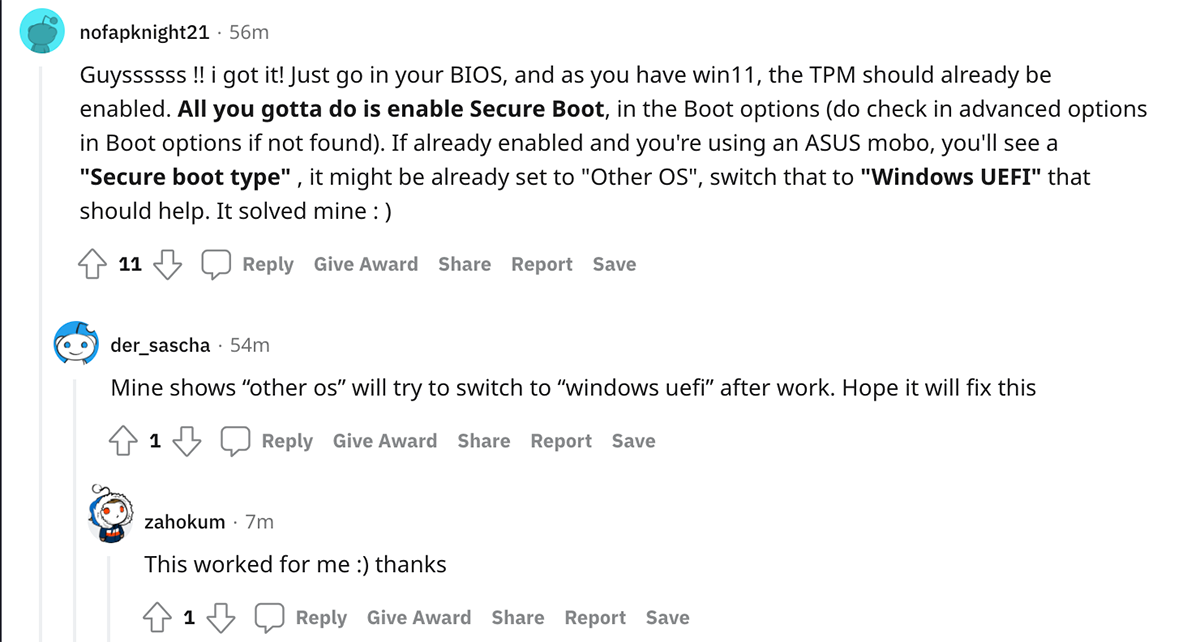1200x642 pixels.
Task: Open der_sascha's avatar
Action: click(x=75, y=345)
